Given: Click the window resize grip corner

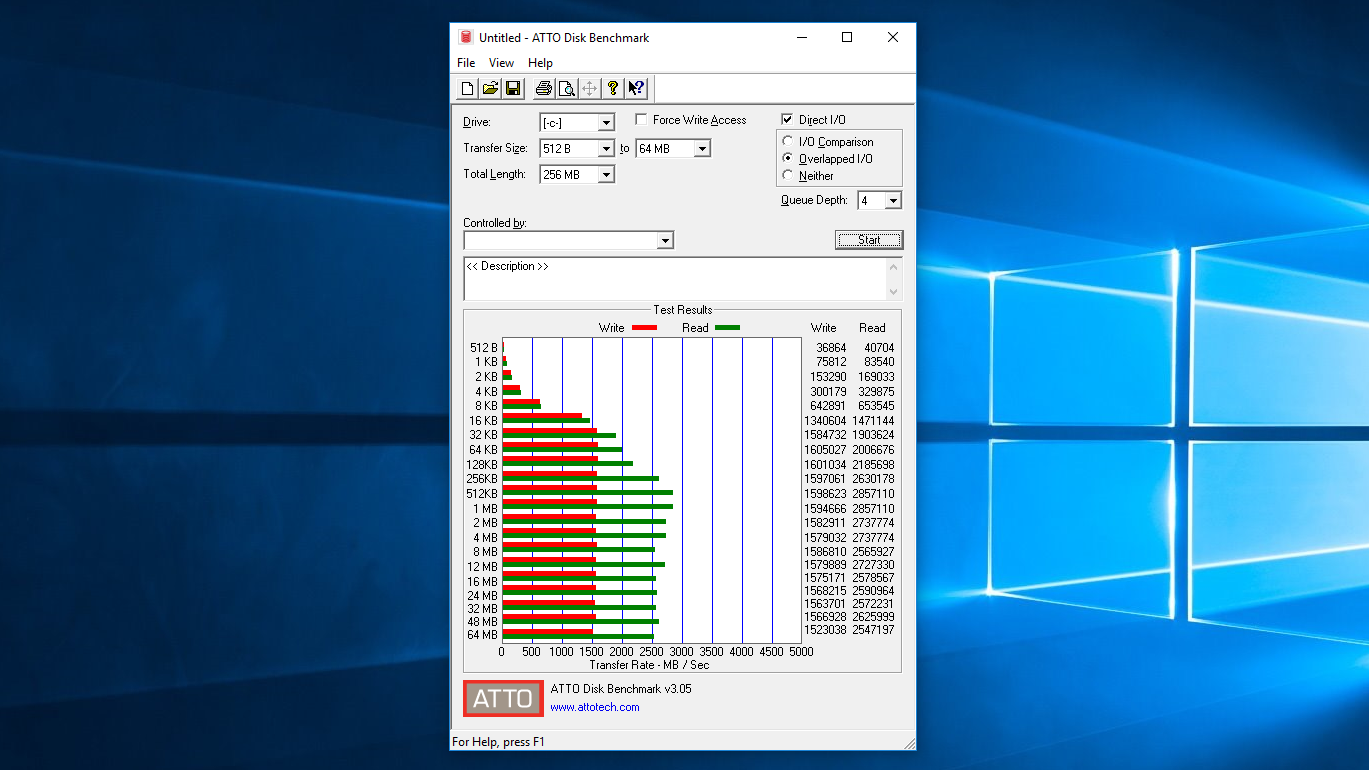Looking at the screenshot, I should point(909,743).
